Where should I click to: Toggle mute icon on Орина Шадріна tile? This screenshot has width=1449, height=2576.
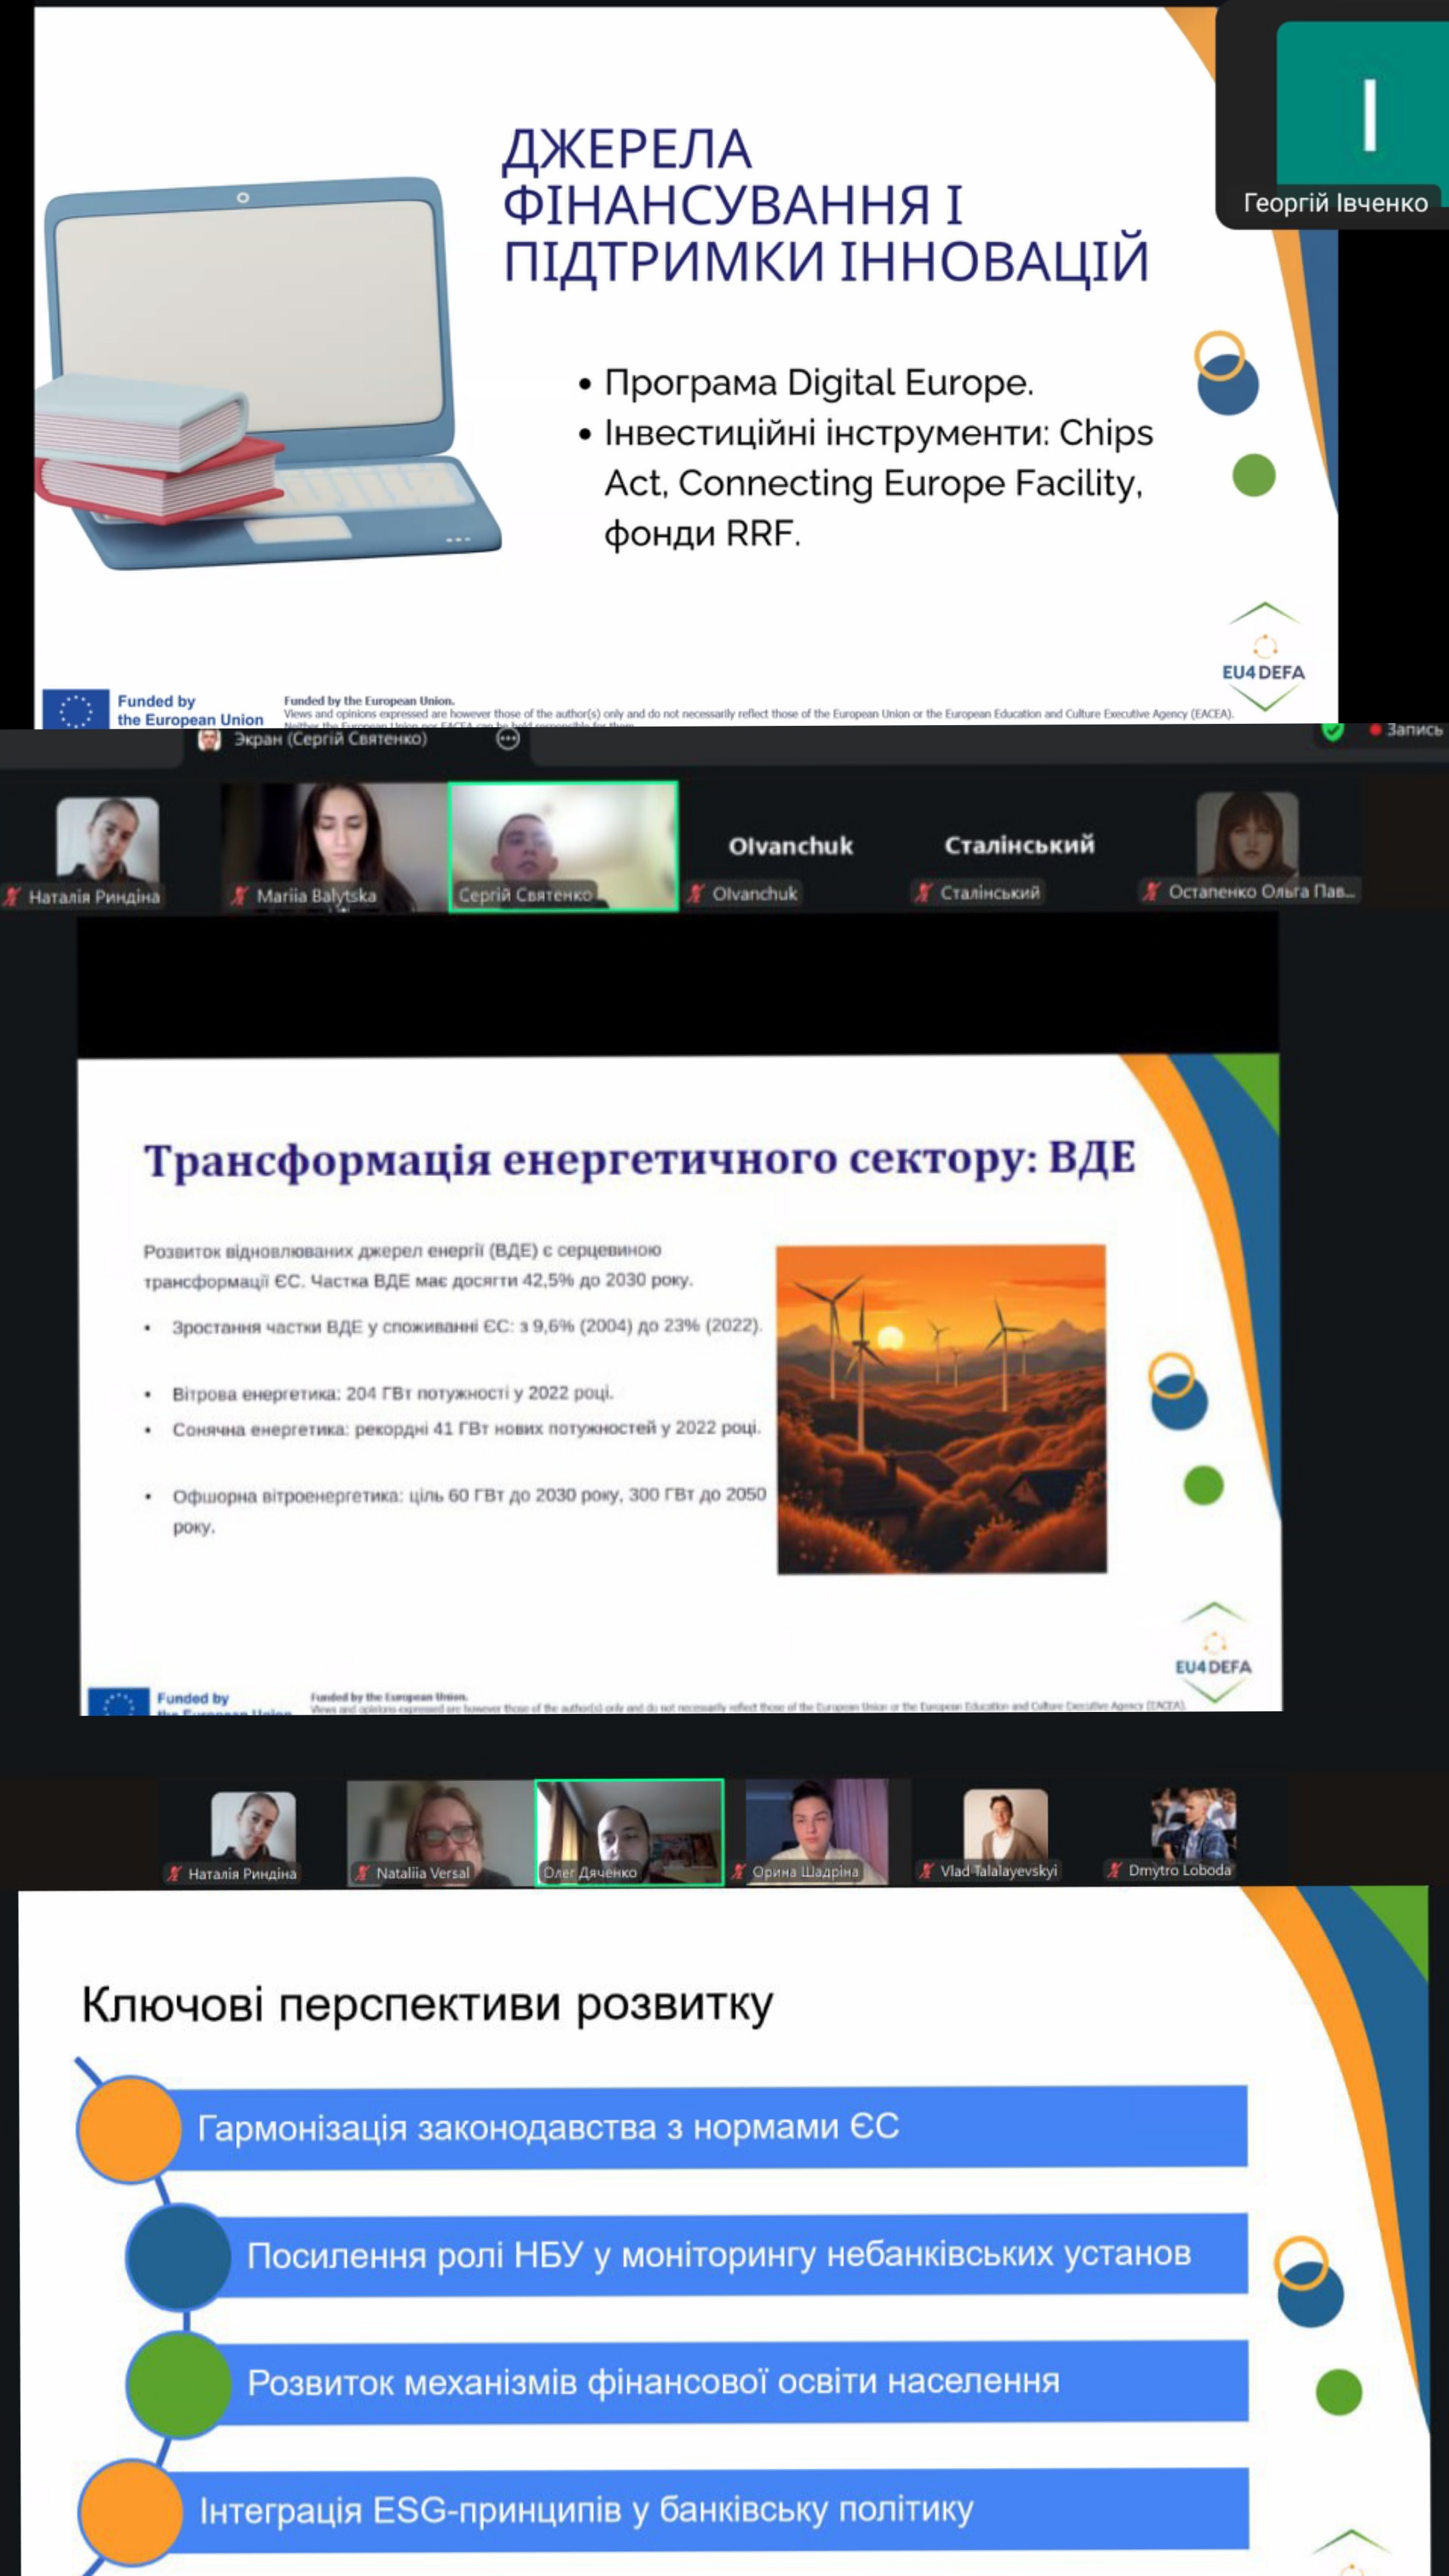pos(739,1871)
